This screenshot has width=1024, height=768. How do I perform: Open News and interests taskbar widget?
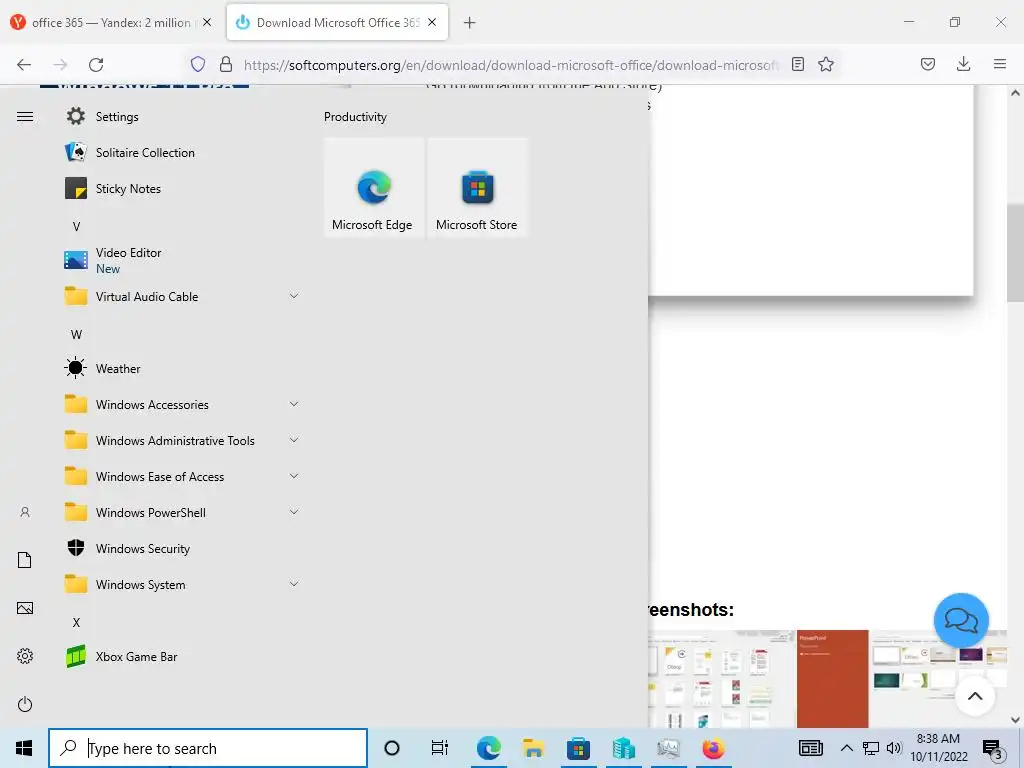point(810,748)
